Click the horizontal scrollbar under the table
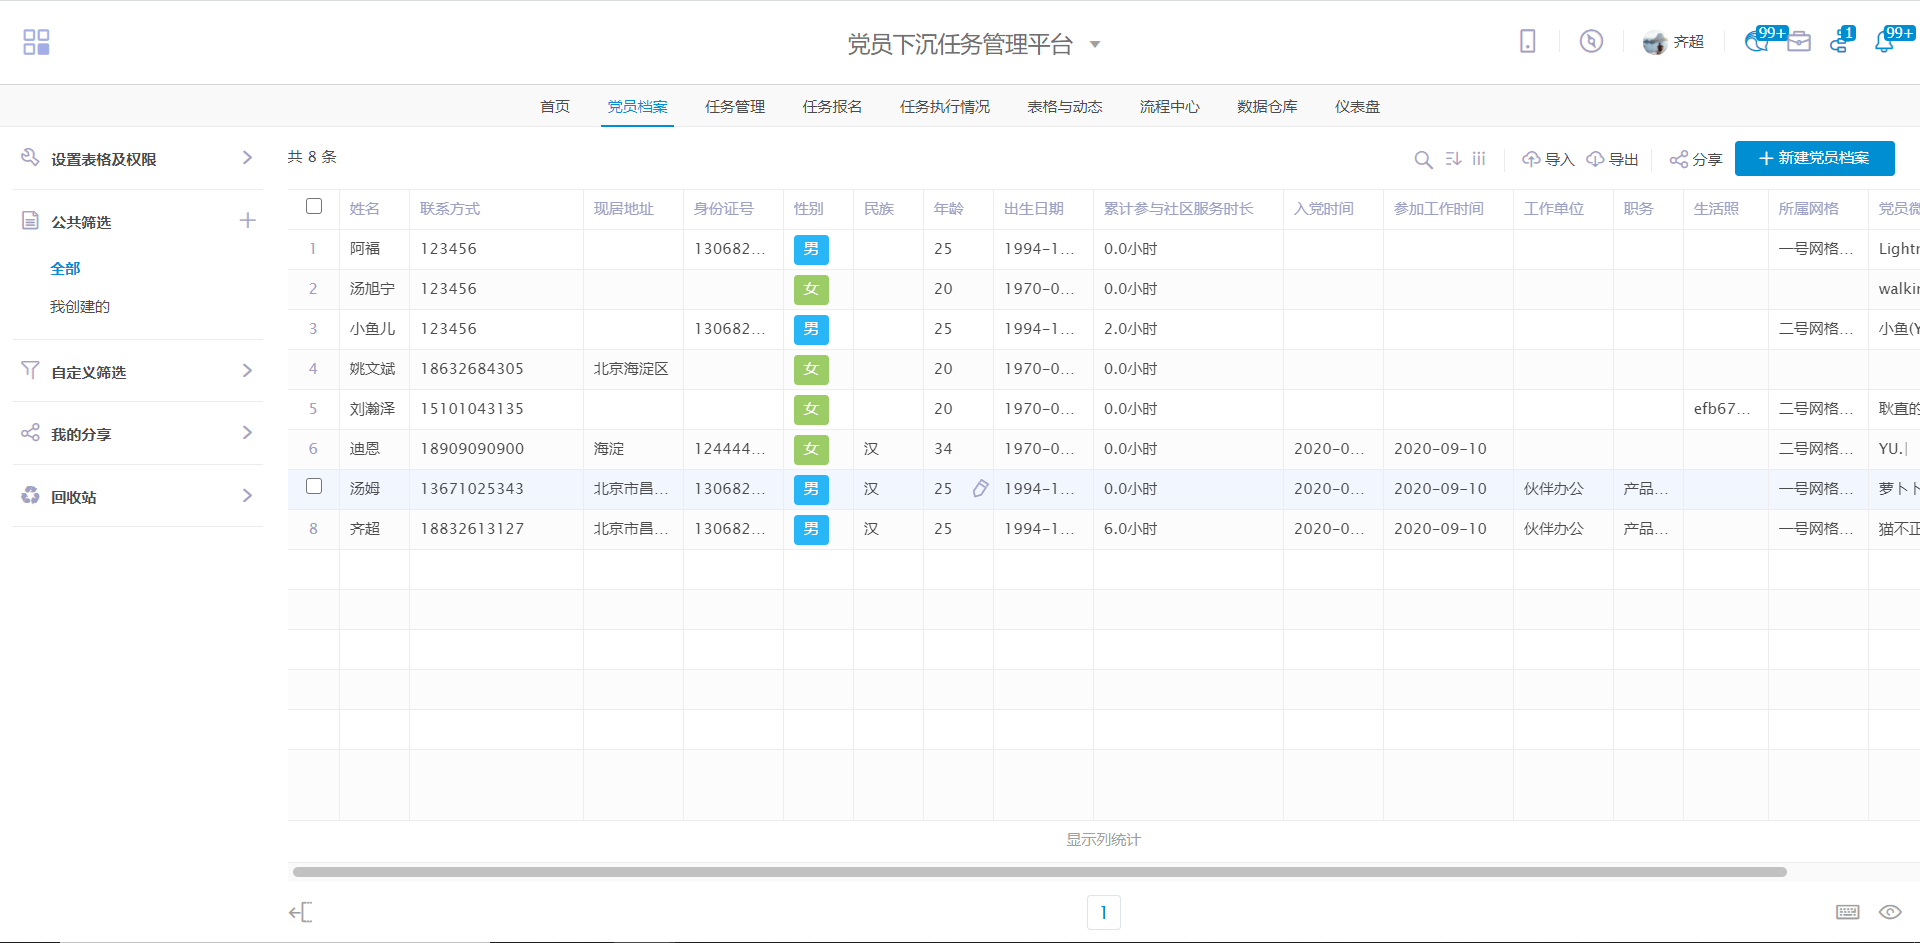 click(x=1039, y=872)
